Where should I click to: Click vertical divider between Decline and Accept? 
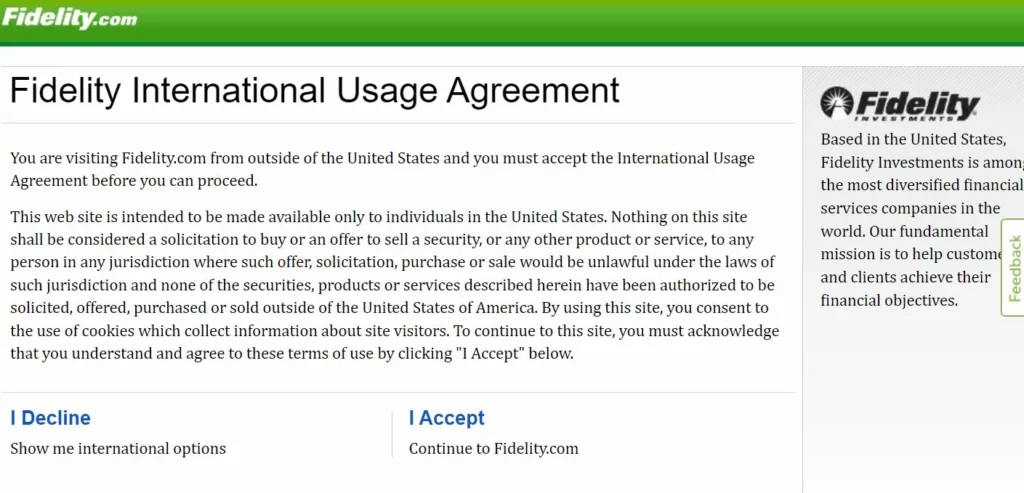pyautogui.click(x=392, y=434)
